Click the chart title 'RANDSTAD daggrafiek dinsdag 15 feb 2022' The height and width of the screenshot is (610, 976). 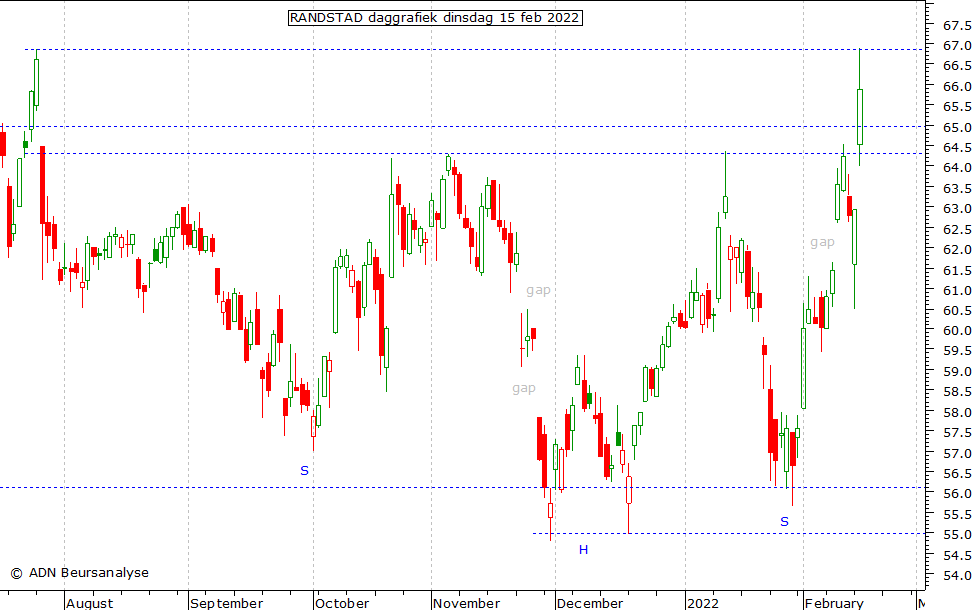[435, 17]
